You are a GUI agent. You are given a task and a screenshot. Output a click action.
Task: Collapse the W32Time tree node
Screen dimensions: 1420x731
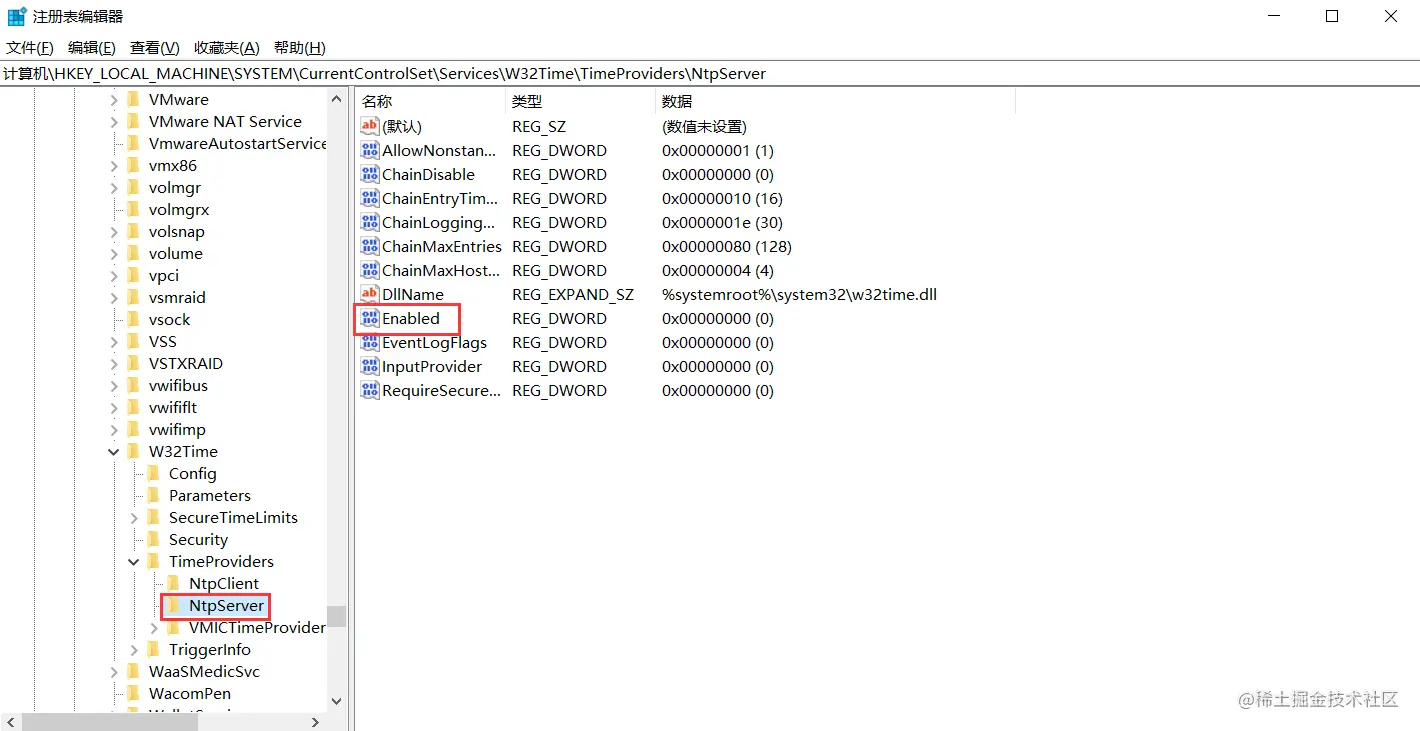click(x=113, y=452)
